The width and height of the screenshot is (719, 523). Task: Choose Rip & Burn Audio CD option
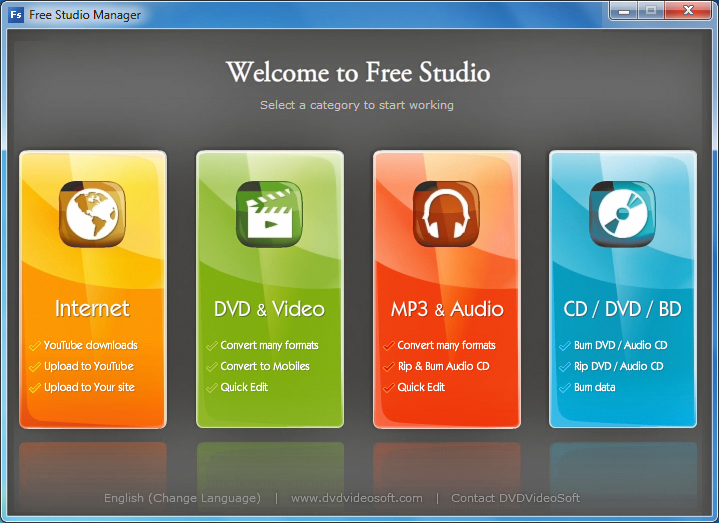443,366
